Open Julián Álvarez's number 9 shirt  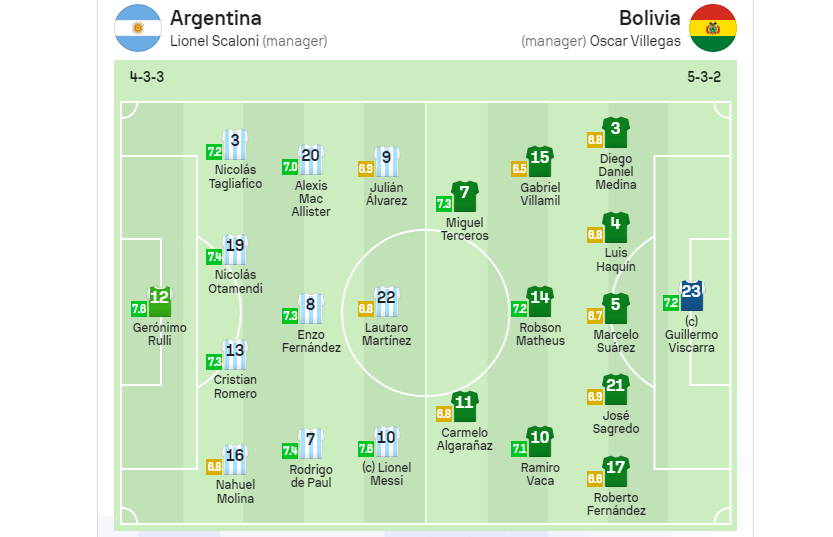click(x=386, y=161)
